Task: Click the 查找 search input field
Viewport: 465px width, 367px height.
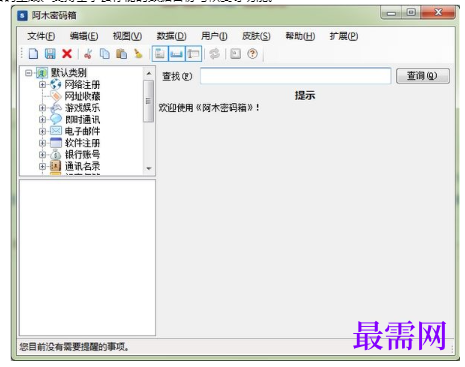Action: [x=295, y=76]
